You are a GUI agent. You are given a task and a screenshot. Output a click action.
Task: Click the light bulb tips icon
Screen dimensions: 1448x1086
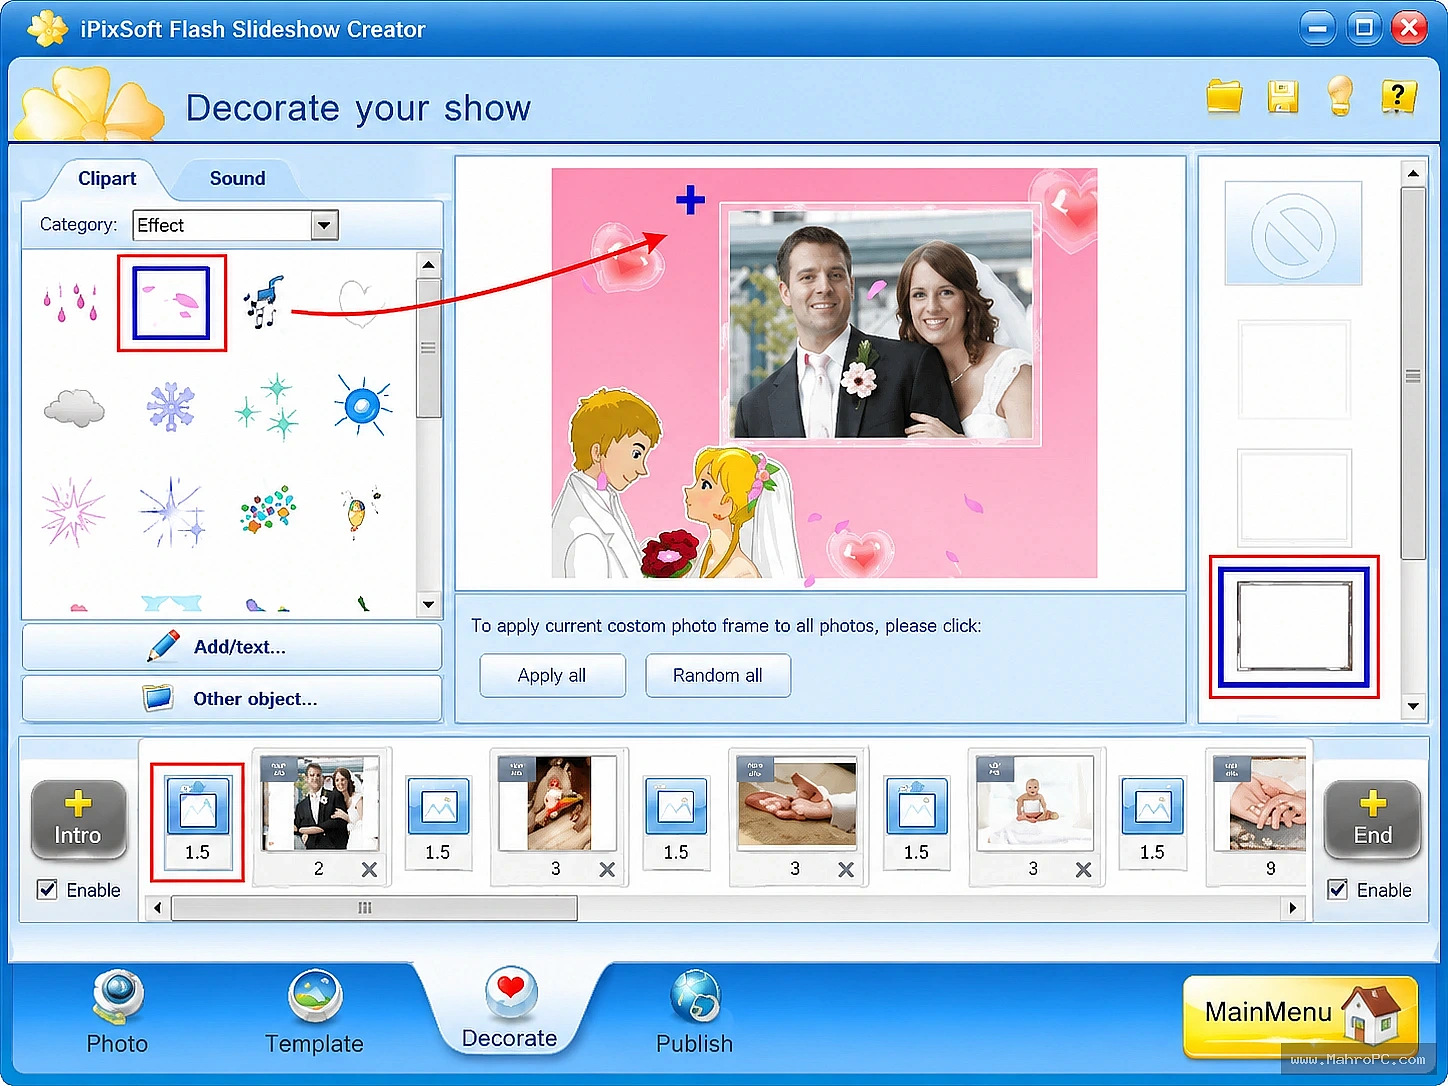(x=1340, y=96)
